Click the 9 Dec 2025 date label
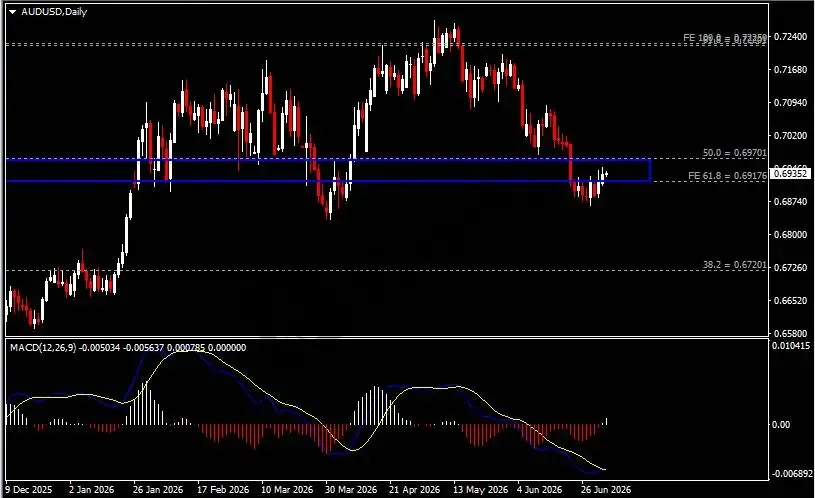The width and height of the screenshot is (815, 498). [29, 490]
